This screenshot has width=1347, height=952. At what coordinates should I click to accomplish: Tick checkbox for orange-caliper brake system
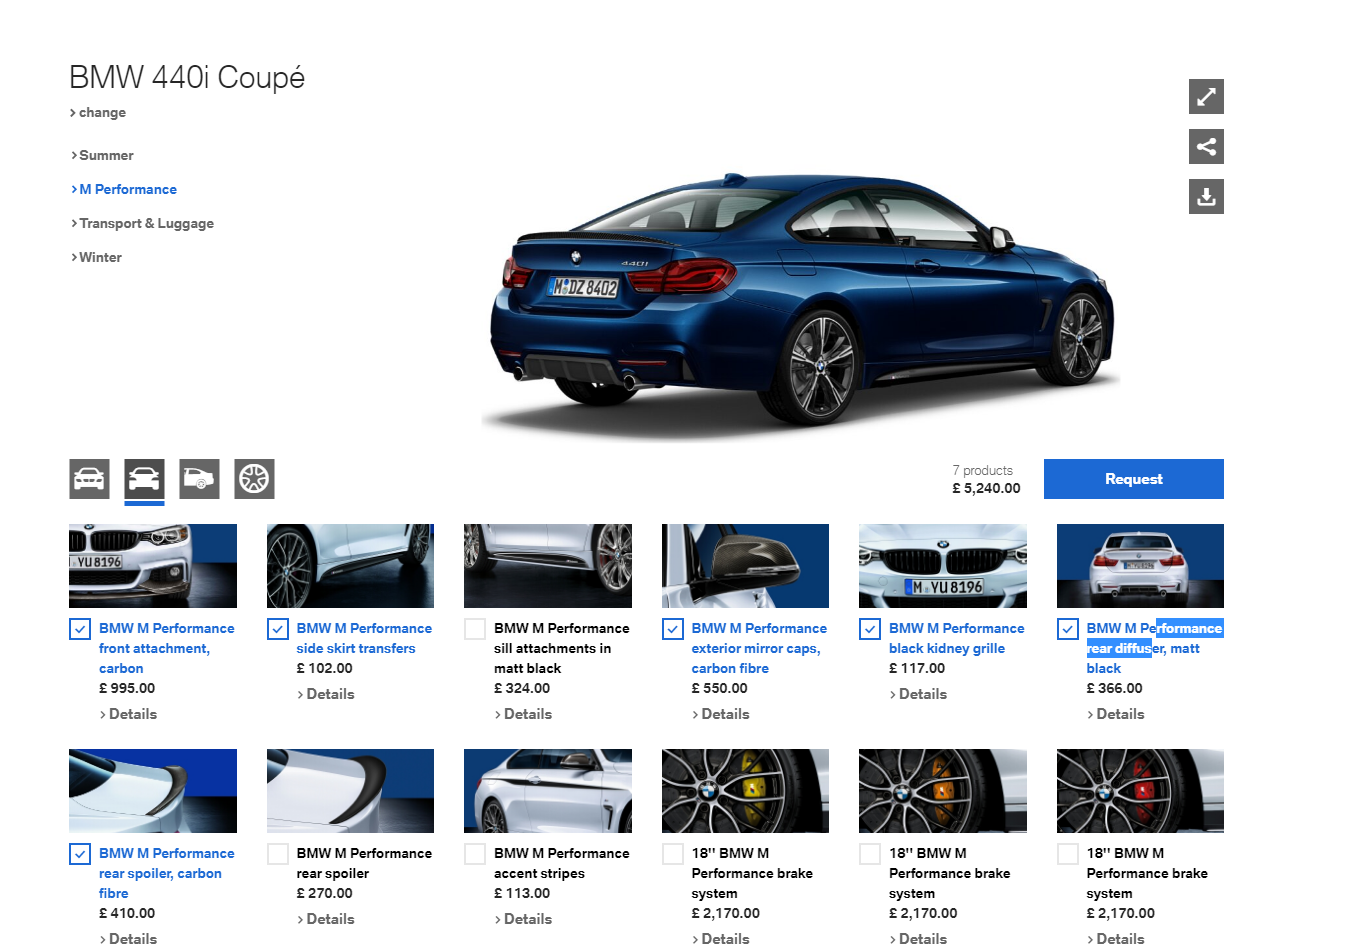[x=870, y=854]
